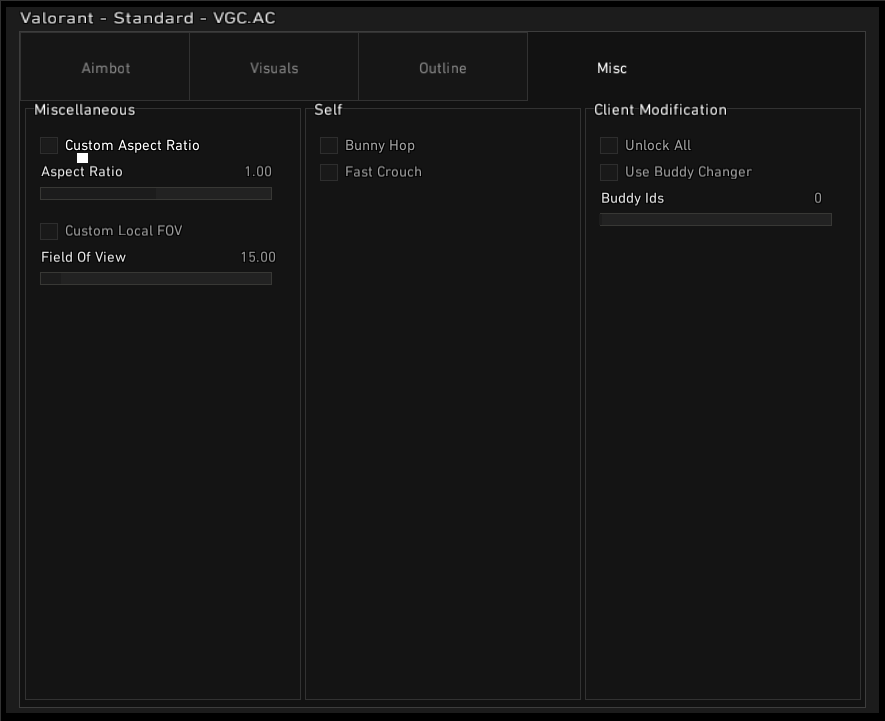This screenshot has width=885, height=721.
Task: Click the Field Of View value 15.00
Action: click(258, 257)
